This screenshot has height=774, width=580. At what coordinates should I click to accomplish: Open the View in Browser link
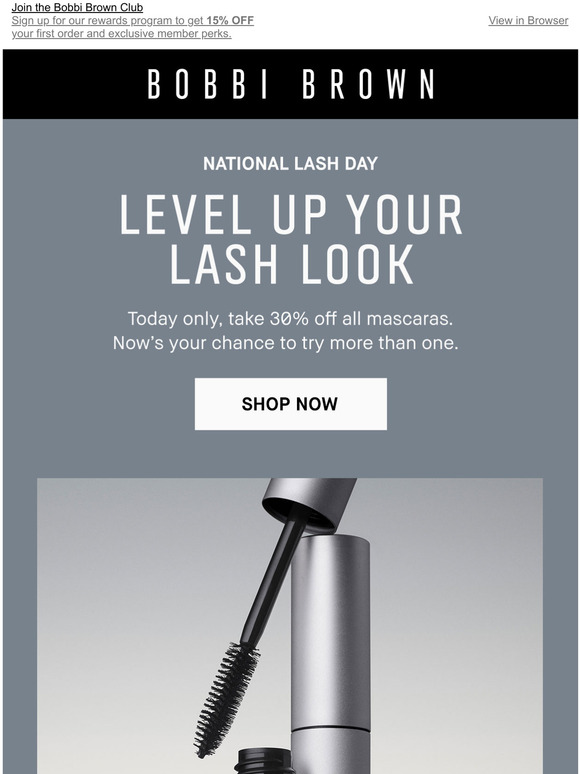528,21
